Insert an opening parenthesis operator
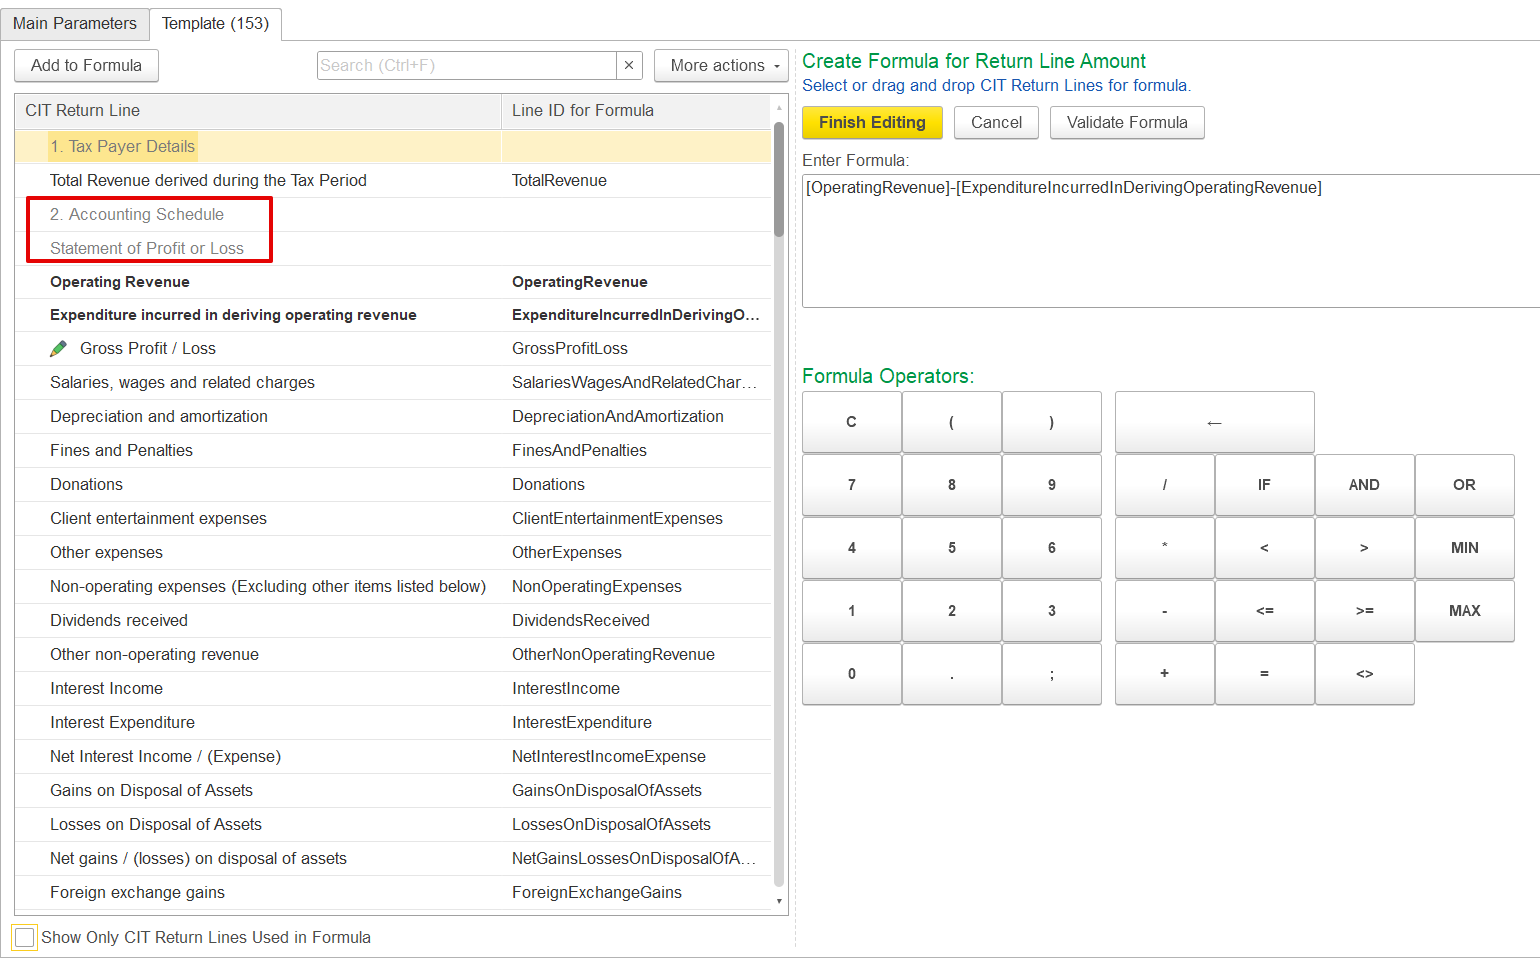 (x=952, y=422)
